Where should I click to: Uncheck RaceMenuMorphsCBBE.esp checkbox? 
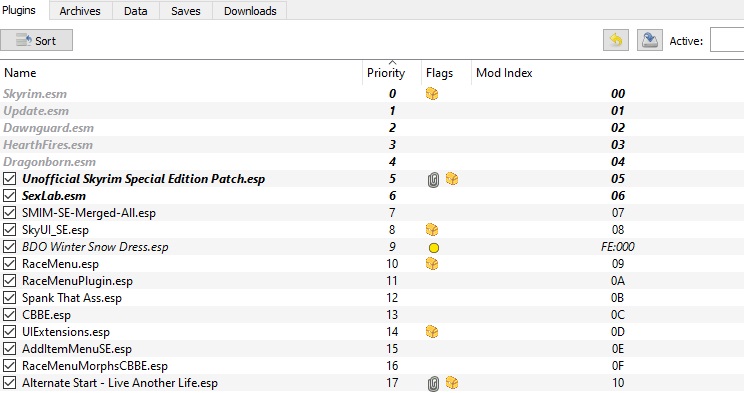coord(9,366)
